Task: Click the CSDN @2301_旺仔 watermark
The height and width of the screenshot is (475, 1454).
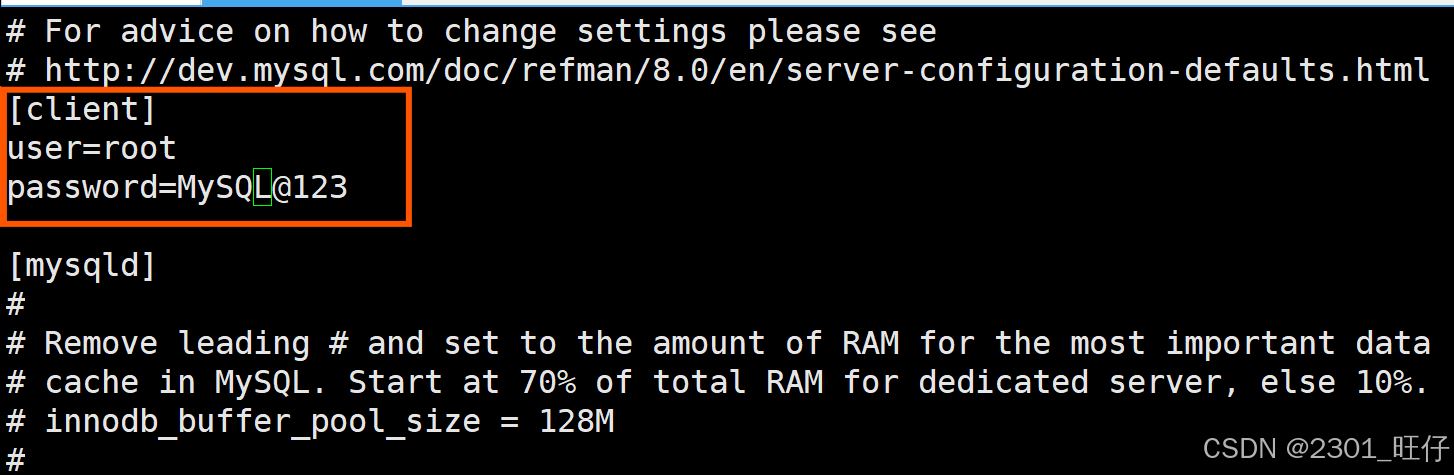Action: (x=1326, y=449)
